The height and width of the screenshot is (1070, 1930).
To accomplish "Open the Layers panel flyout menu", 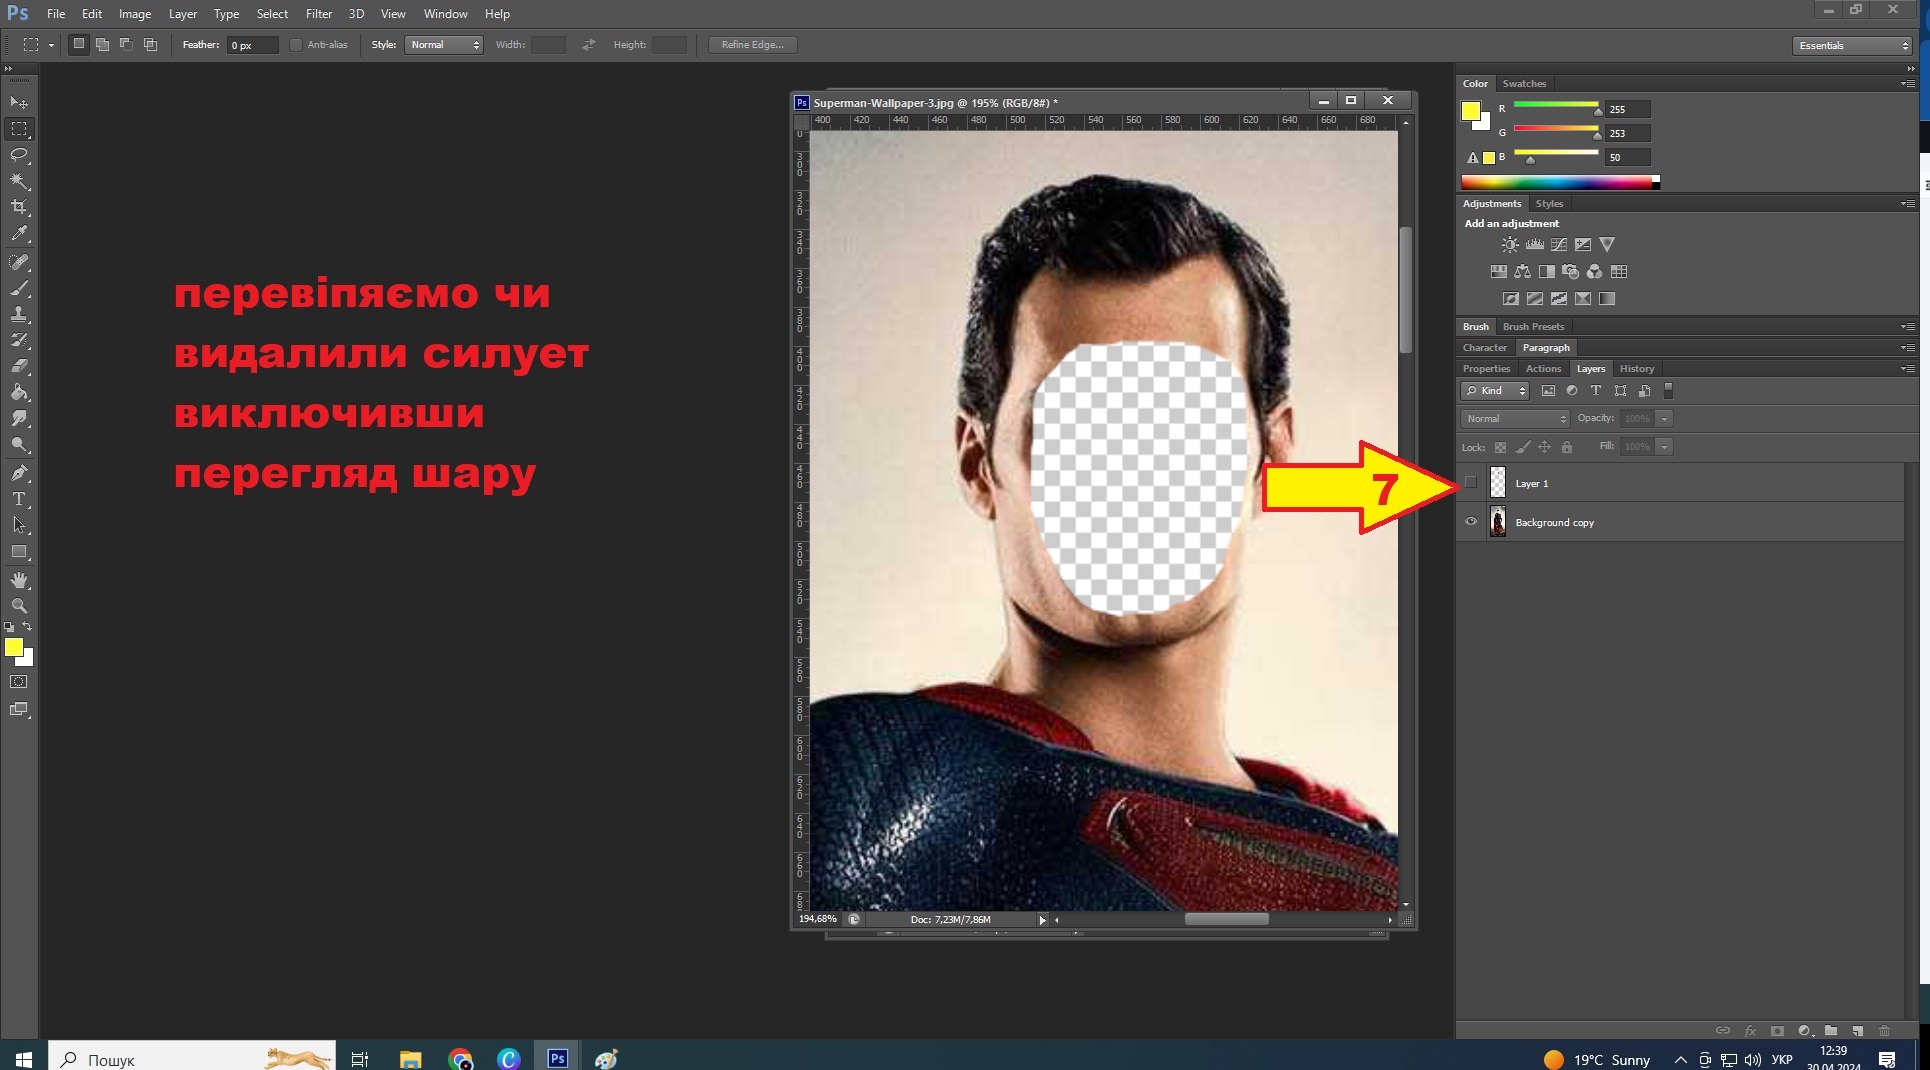I will click(x=1908, y=369).
